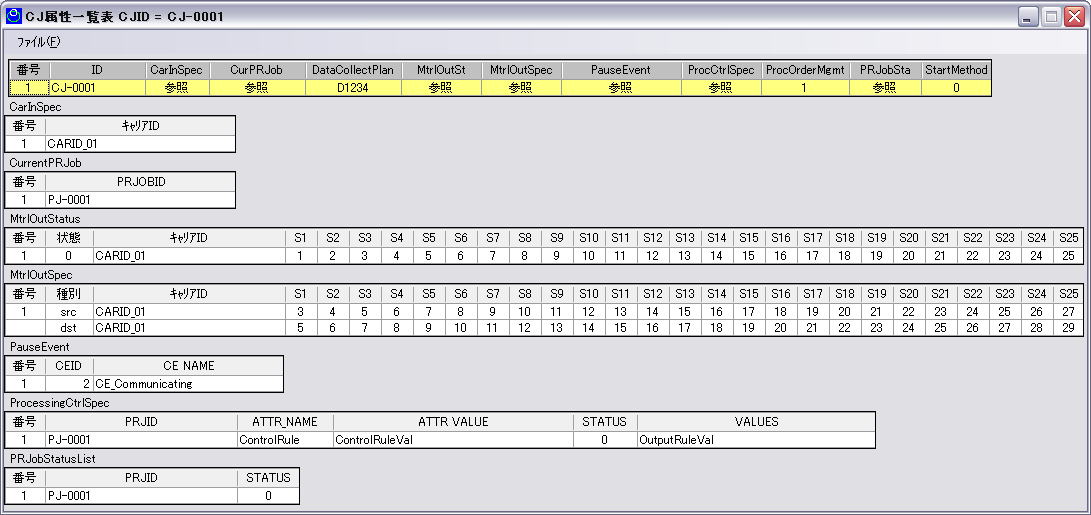Select the CE_Communicating event name cell

[188, 383]
